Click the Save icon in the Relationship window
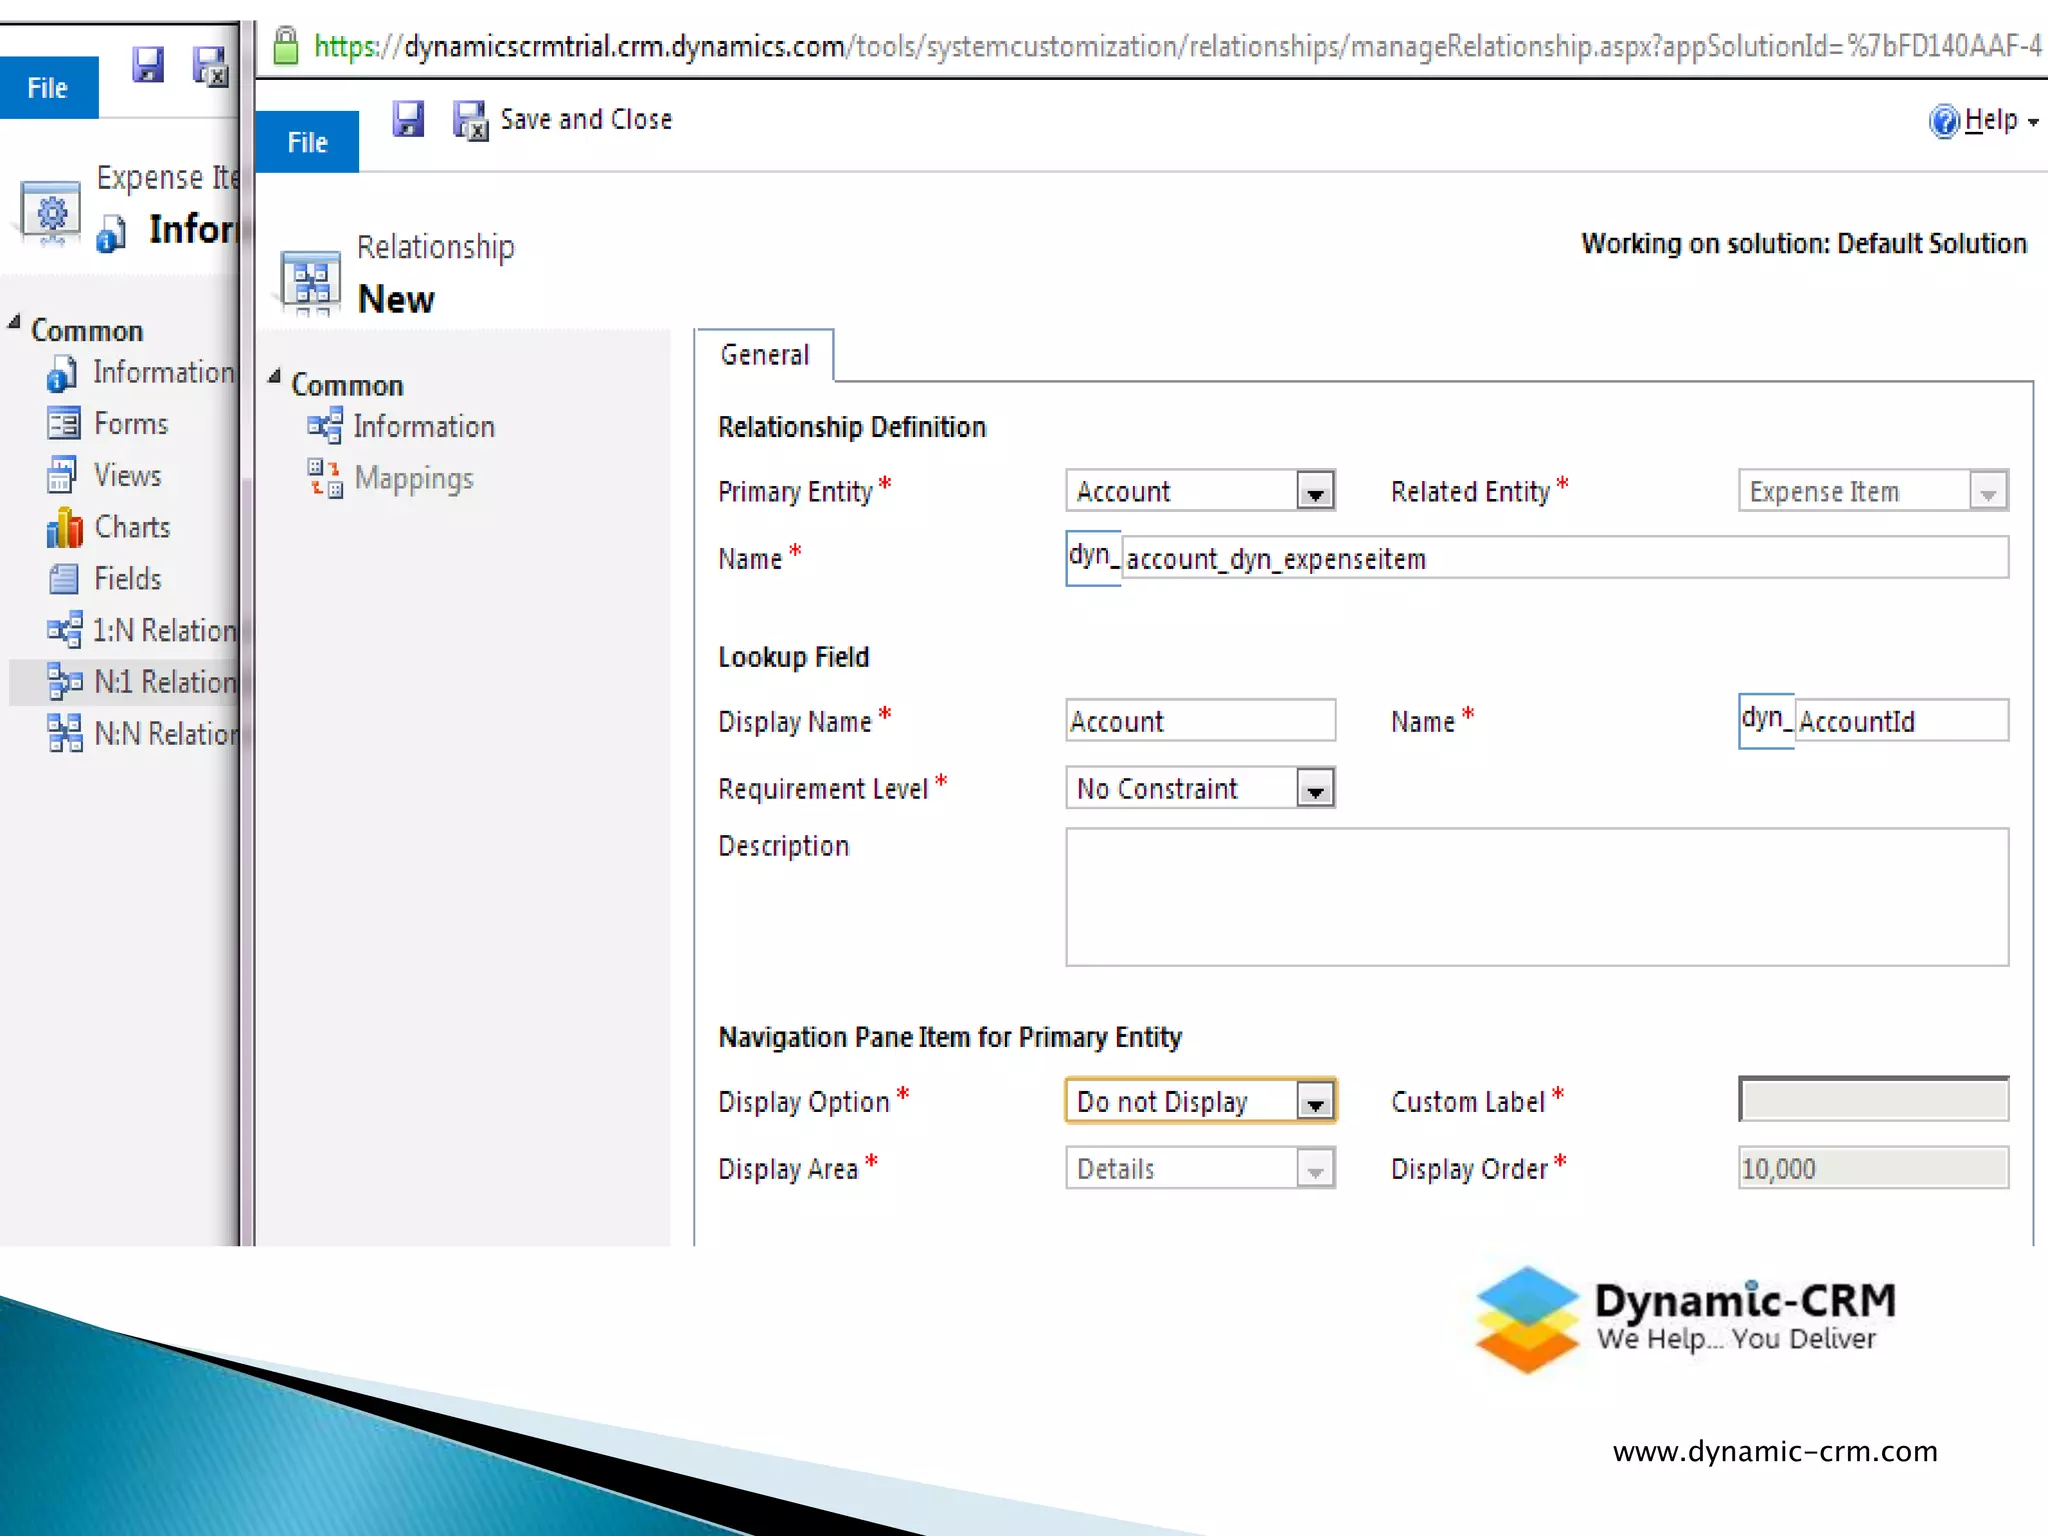The height and width of the screenshot is (1536, 2048). tap(408, 119)
